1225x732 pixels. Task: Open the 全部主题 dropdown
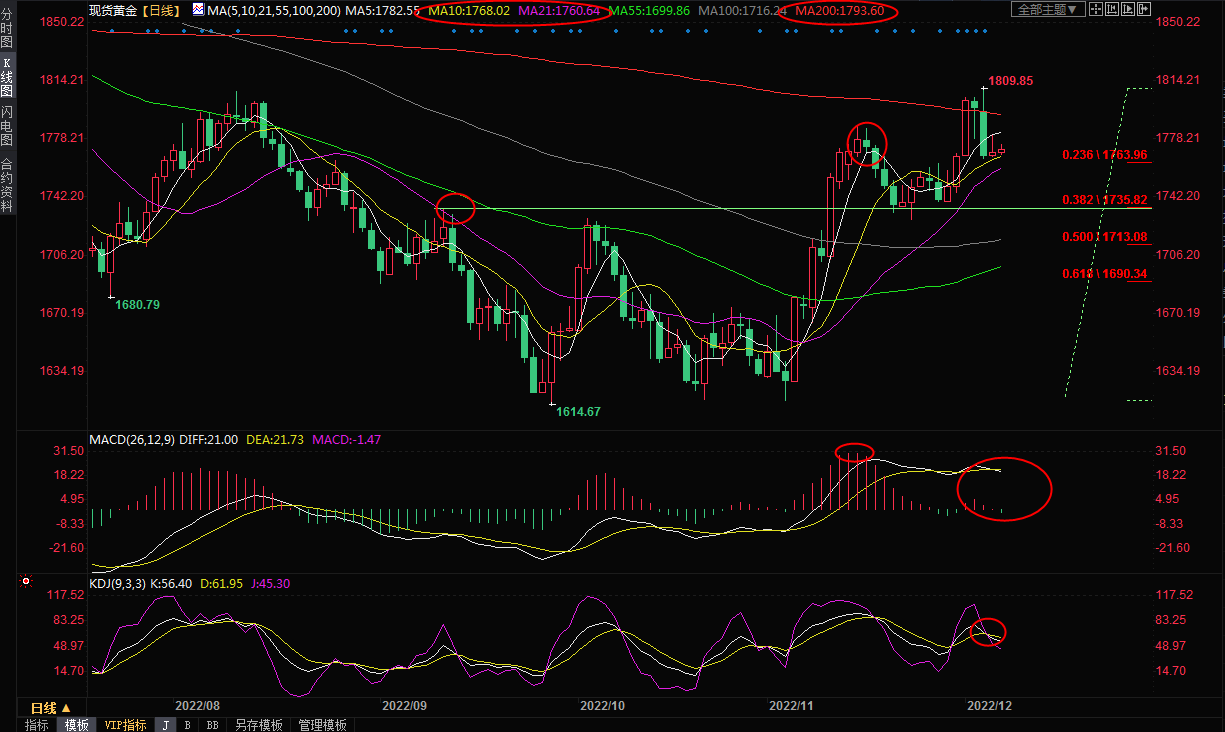[1047, 10]
